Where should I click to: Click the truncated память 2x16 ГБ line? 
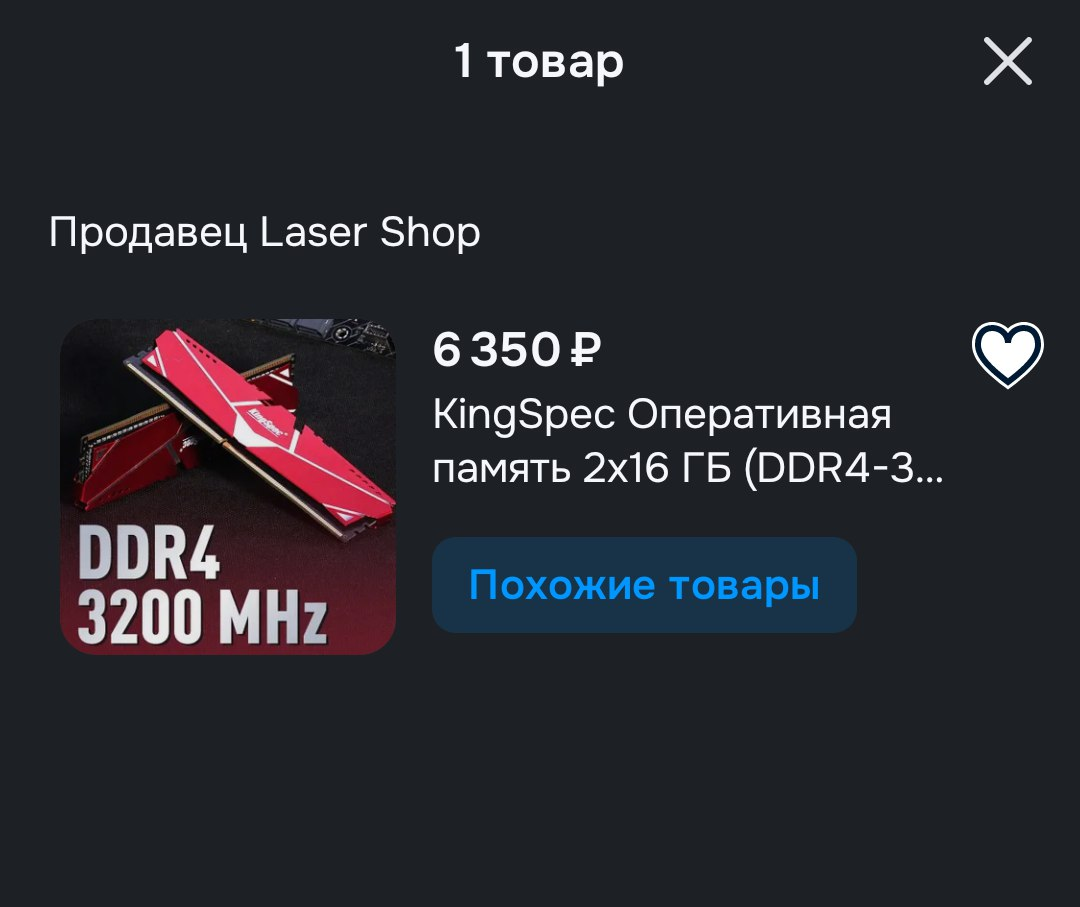tap(687, 468)
